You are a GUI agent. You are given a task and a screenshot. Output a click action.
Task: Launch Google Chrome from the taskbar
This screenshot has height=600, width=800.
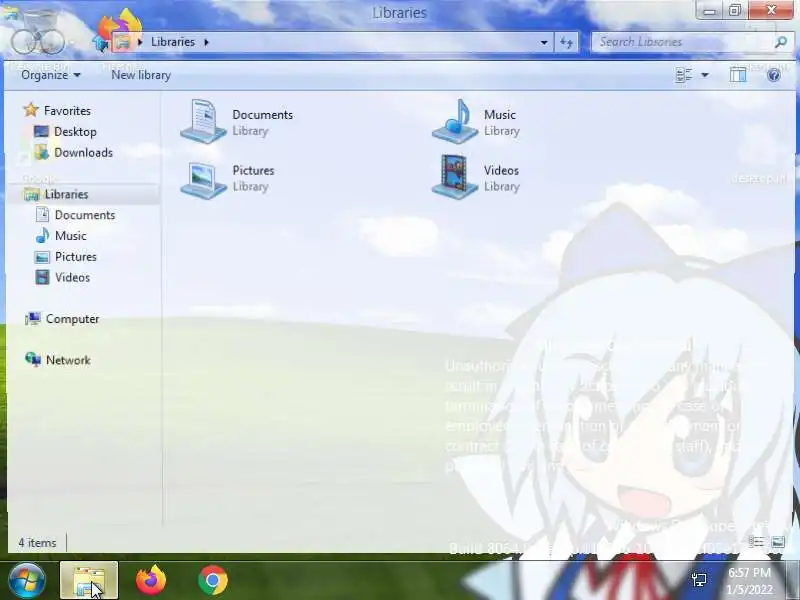point(213,580)
